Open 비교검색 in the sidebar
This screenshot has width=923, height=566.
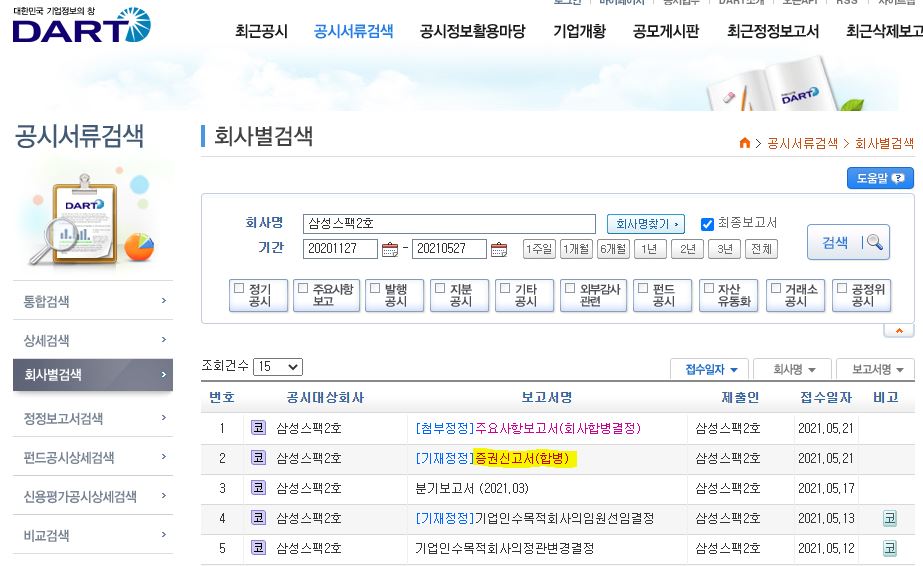[x=93, y=535]
